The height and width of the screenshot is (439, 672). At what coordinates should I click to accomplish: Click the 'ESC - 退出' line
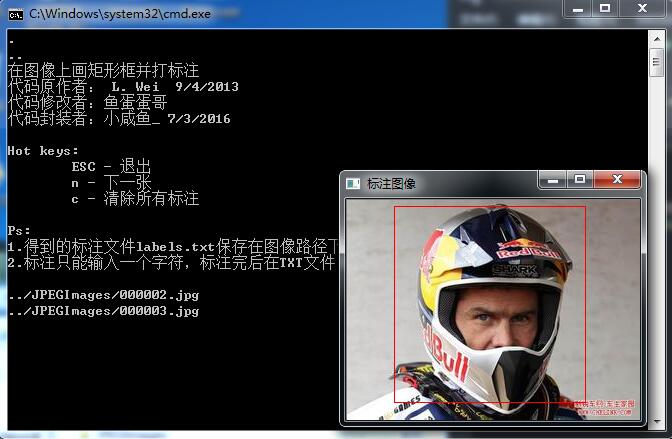point(111,166)
